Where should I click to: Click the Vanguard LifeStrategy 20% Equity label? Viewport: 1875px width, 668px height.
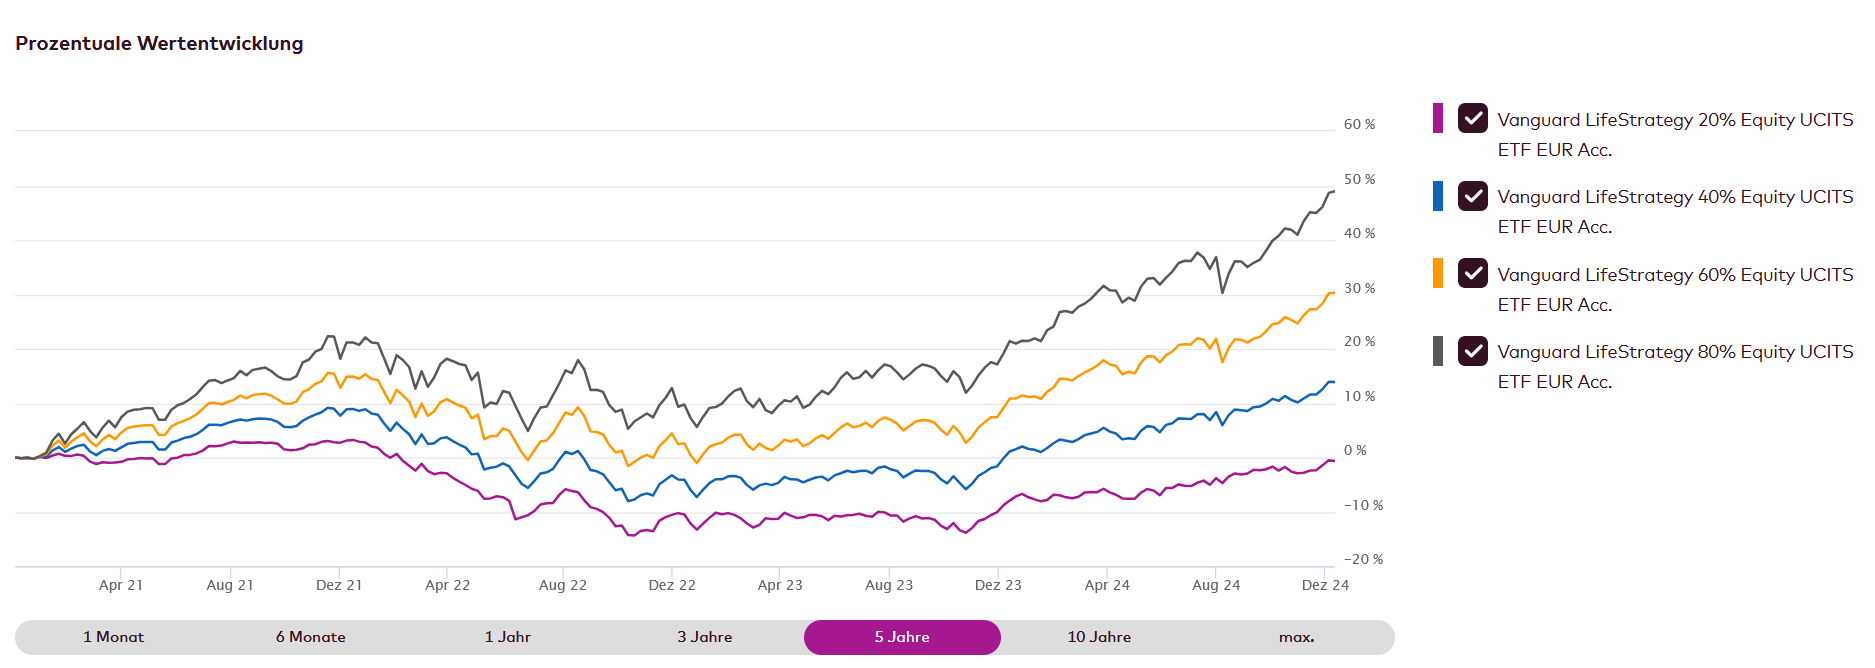(1674, 134)
